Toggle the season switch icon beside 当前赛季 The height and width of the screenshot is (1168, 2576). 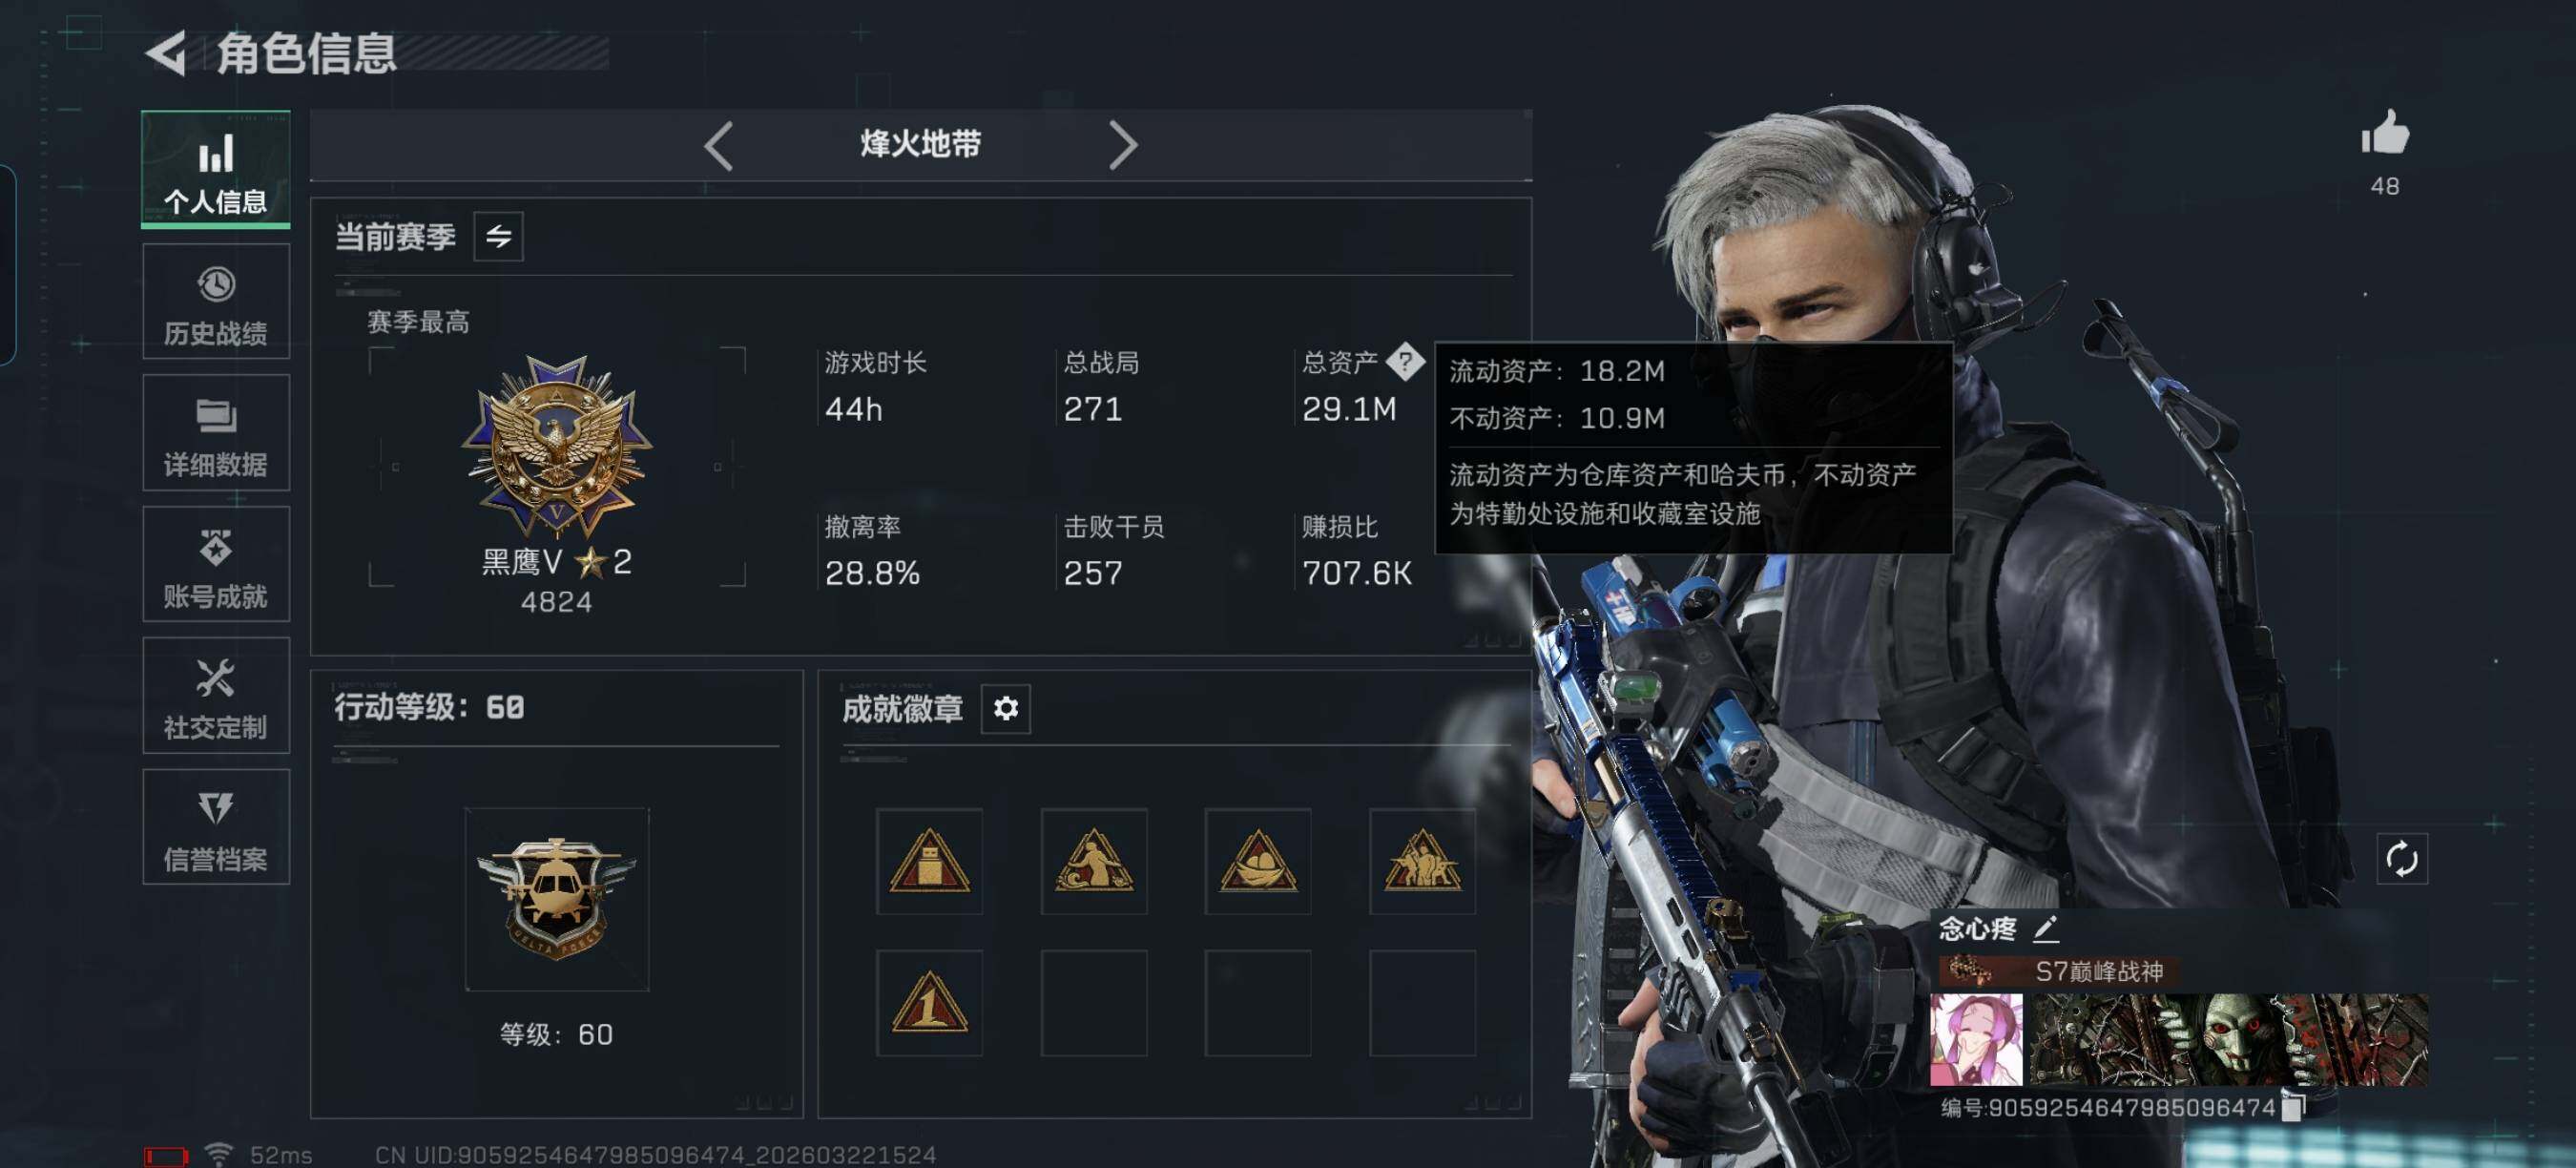point(498,237)
